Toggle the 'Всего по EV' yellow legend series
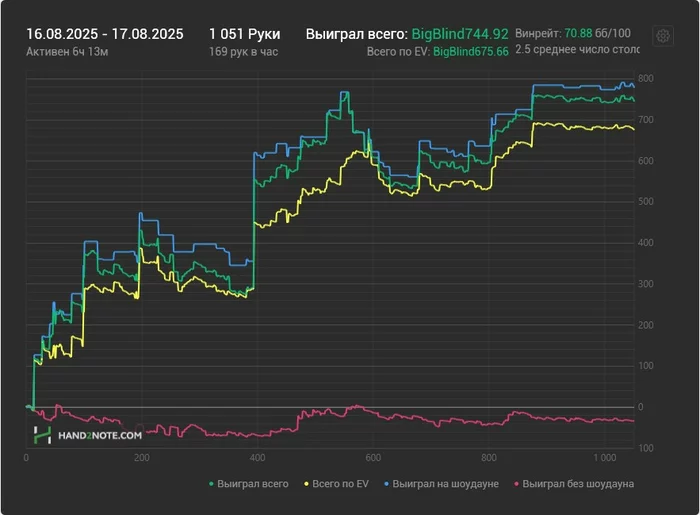The width and height of the screenshot is (700, 515). [x=337, y=484]
